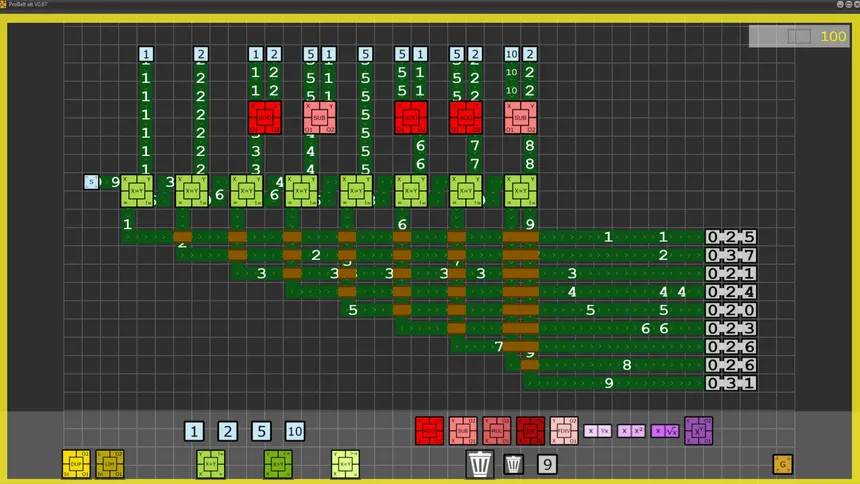The height and width of the screenshot is (484, 860).
Task: Click the output counter showing 031
Action: (730, 383)
